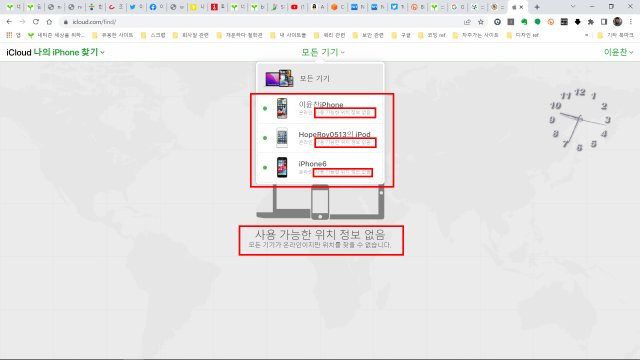Open the share page icon in address bar
Image resolution: width=640 pixels, height=360 pixels.
point(467,22)
